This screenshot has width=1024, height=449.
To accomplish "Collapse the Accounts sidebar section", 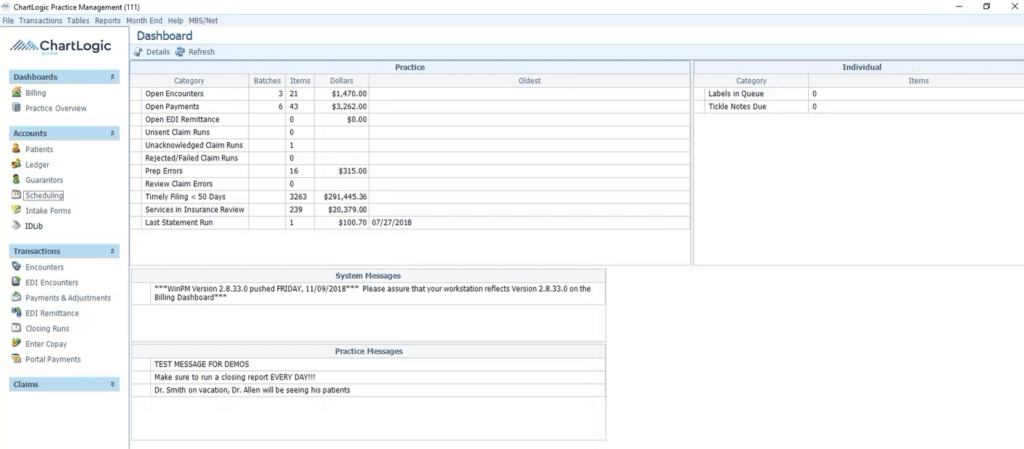I will click(x=112, y=133).
